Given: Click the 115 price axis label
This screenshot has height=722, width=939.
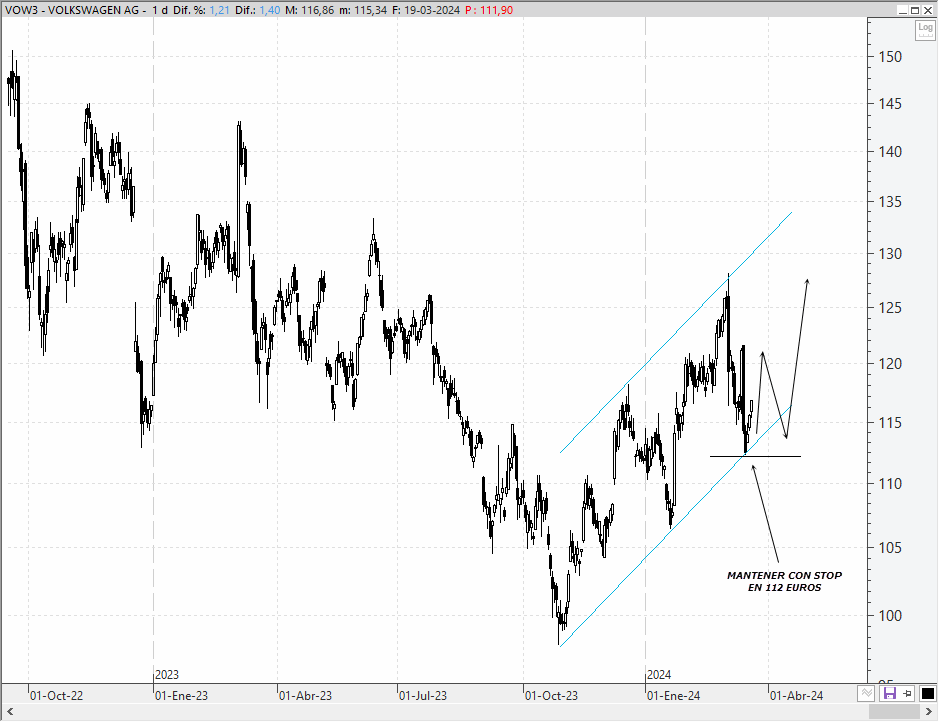Looking at the screenshot, I should tap(890, 423).
